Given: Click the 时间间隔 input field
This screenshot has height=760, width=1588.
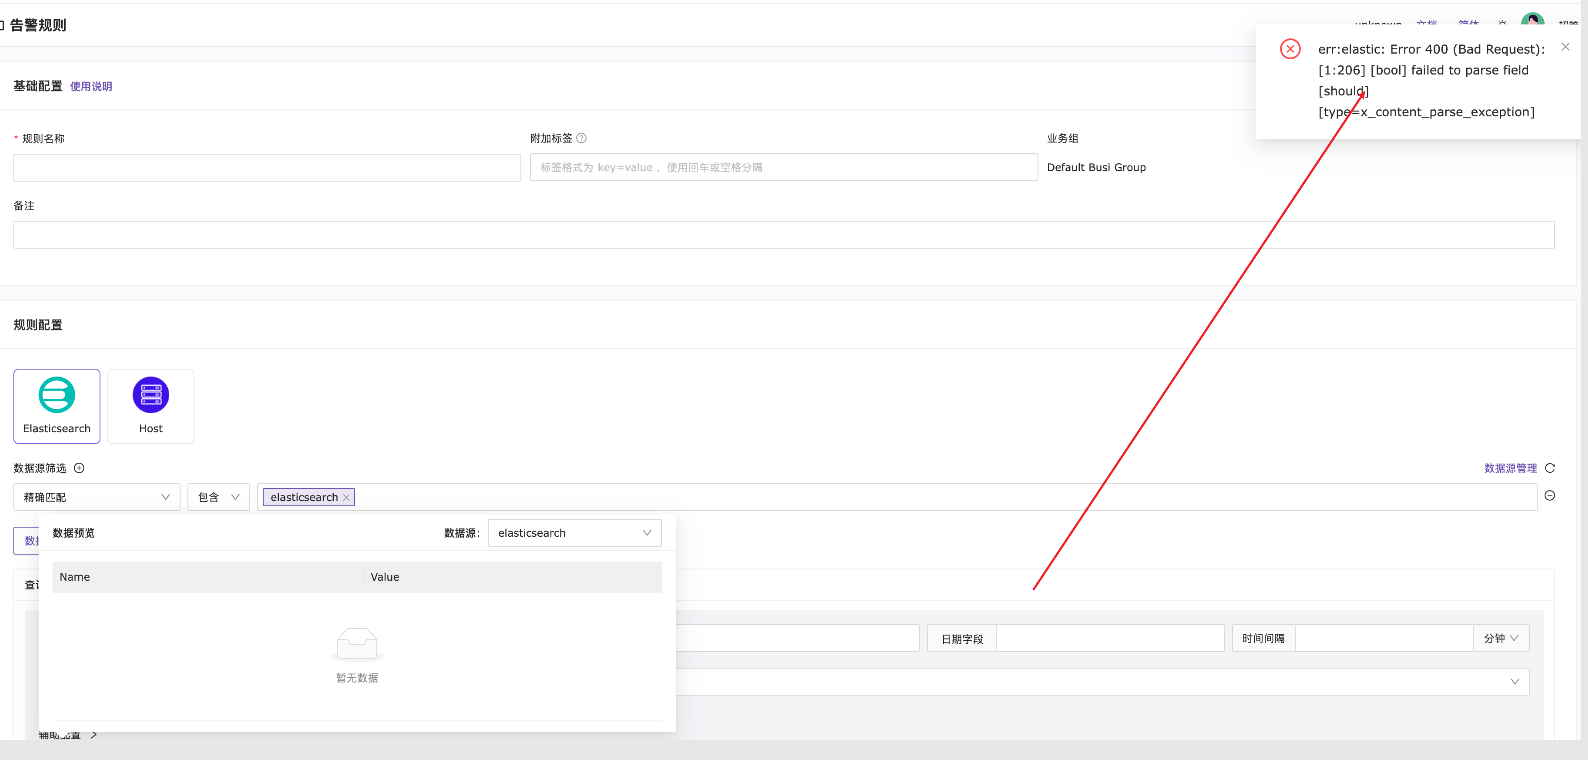Looking at the screenshot, I should [x=1383, y=638].
